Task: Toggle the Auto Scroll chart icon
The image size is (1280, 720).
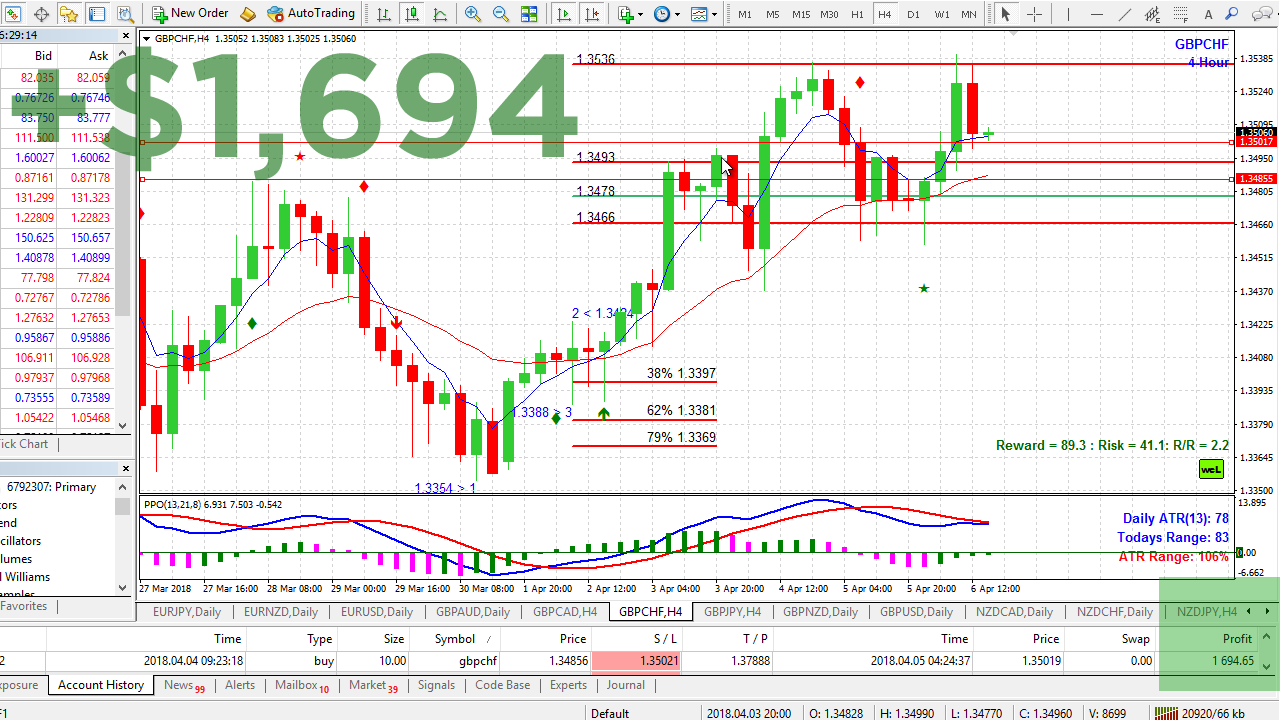Action: [565, 14]
